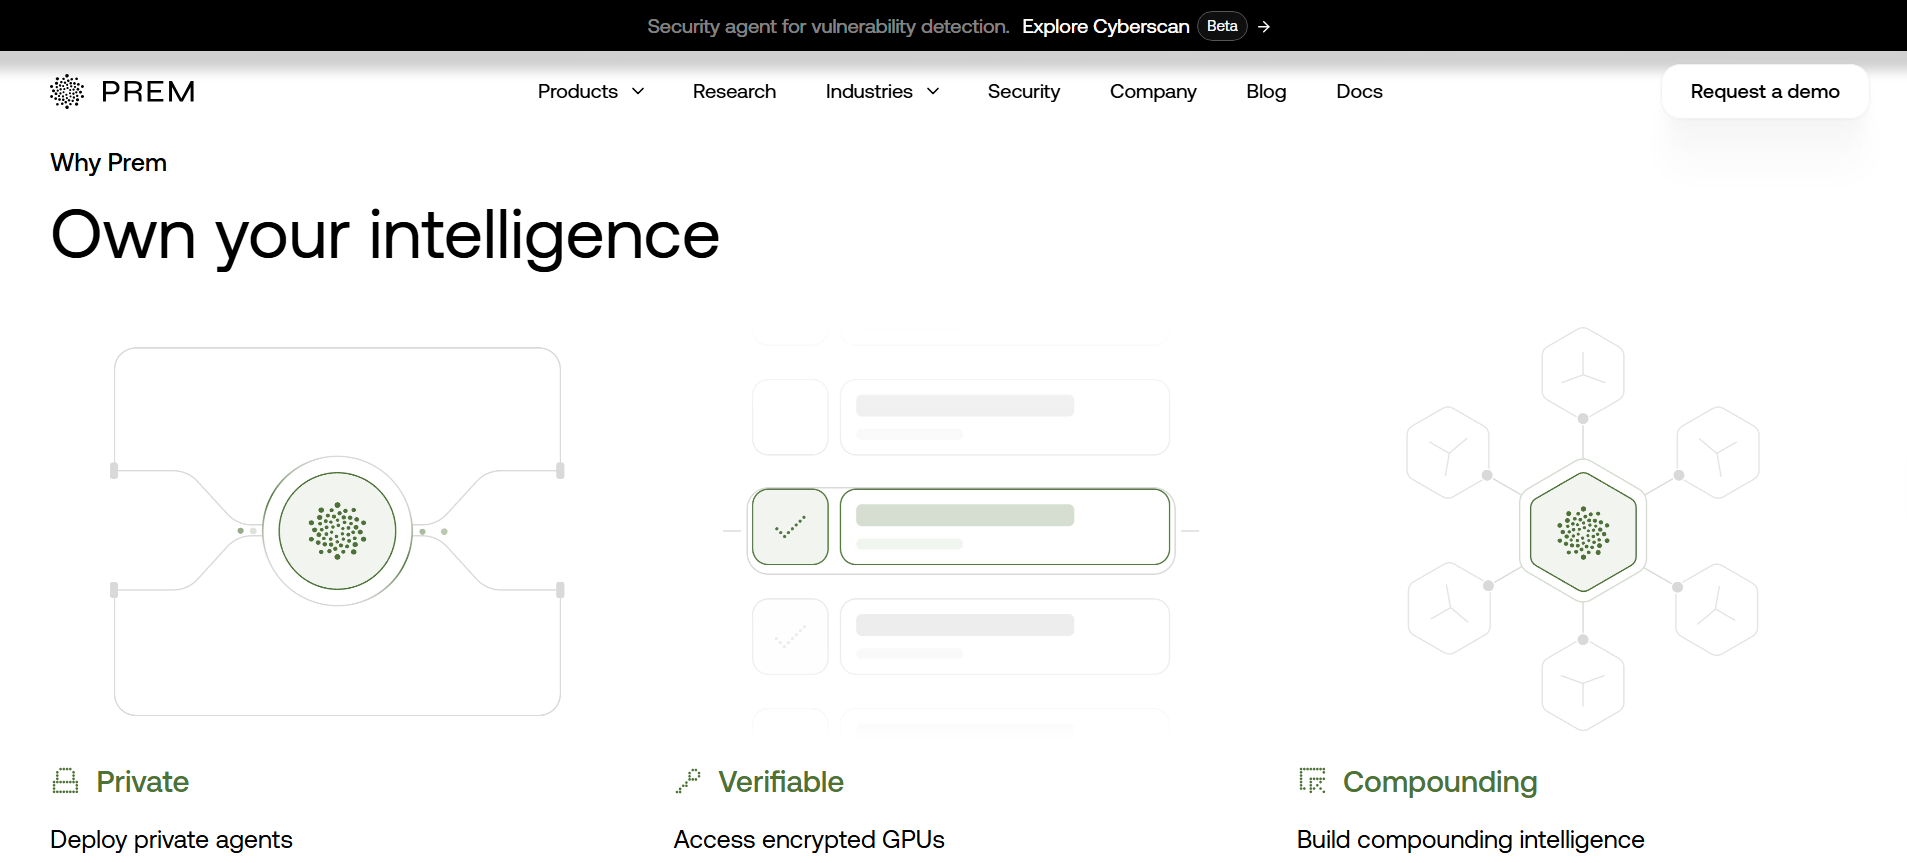
Task: Open the Products menu
Action: tap(591, 92)
